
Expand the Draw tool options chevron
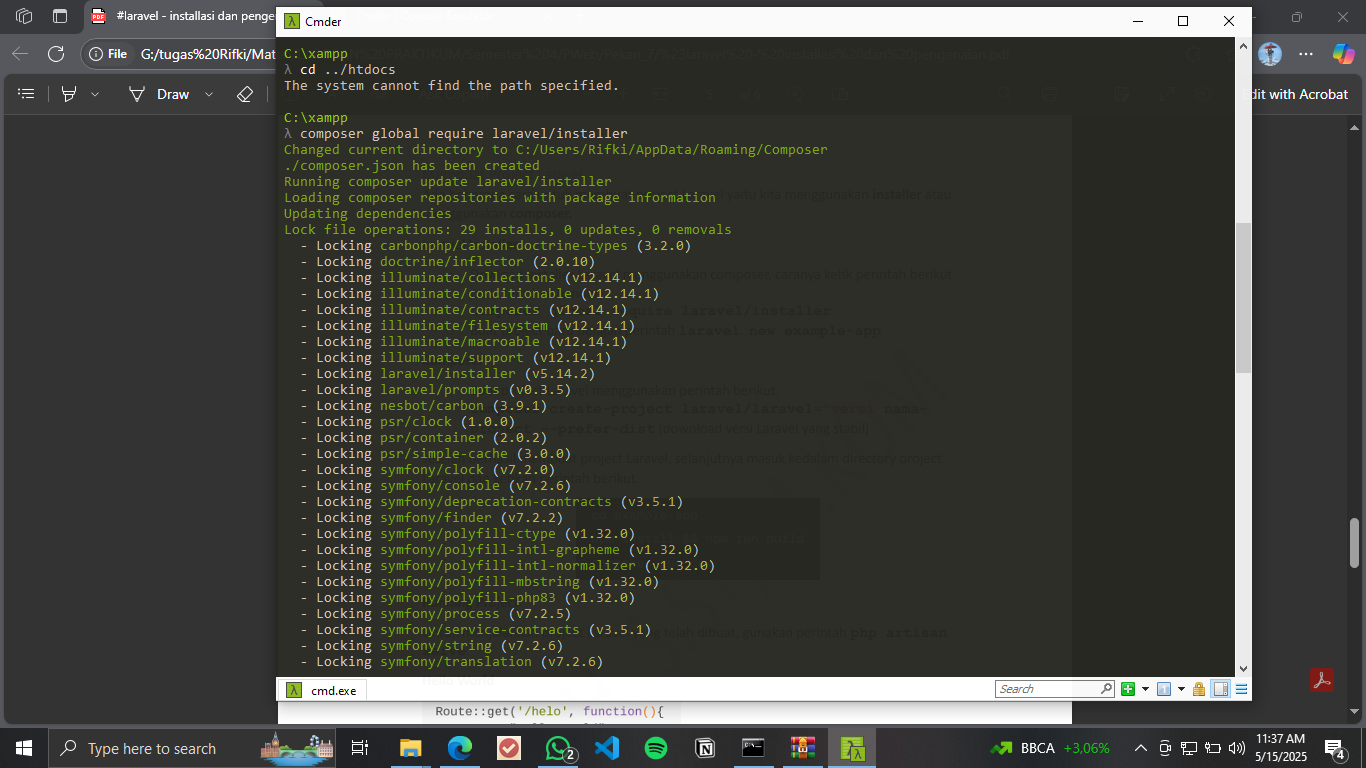208,94
